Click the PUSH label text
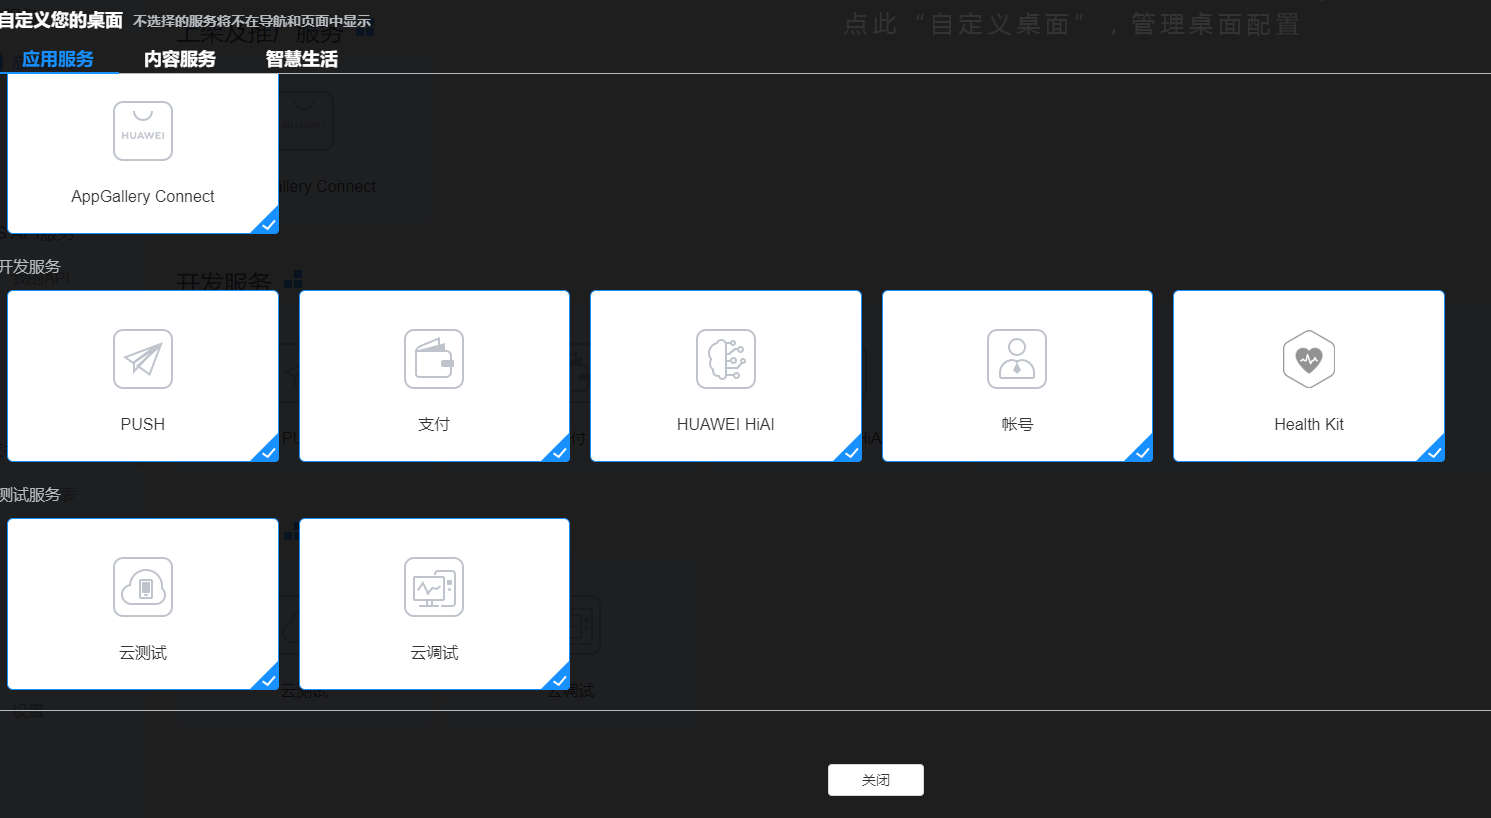The height and width of the screenshot is (818, 1491). pyautogui.click(x=143, y=424)
